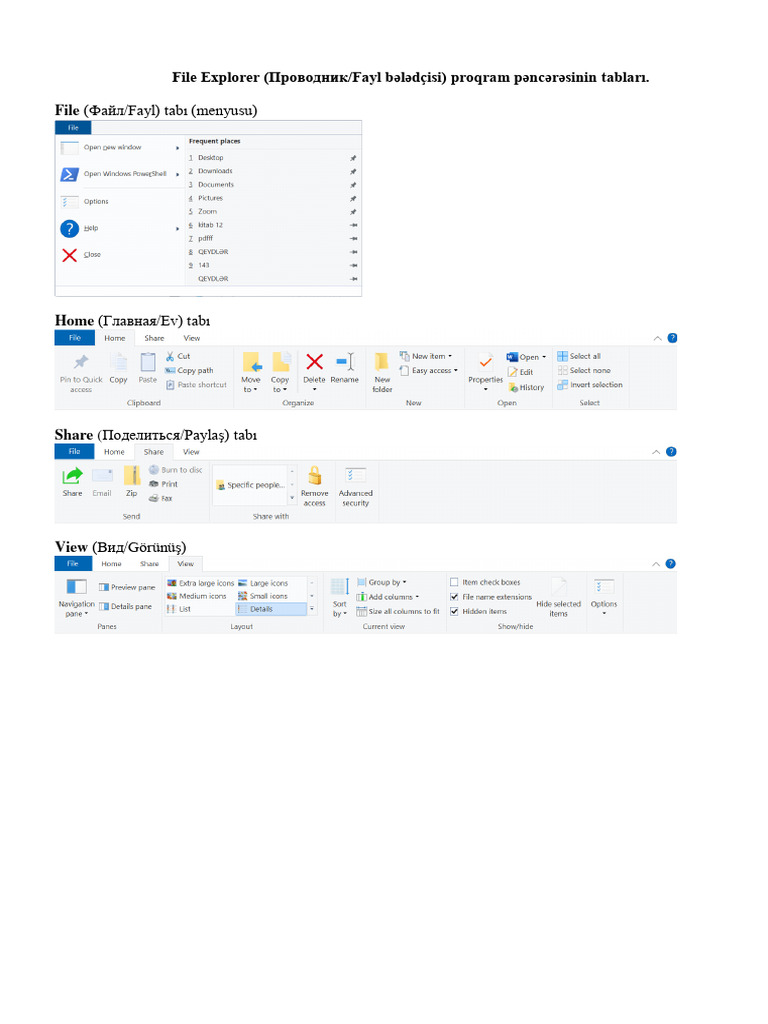
Task: Select Extra large icons layout
Action: pyautogui.click(x=200, y=583)
